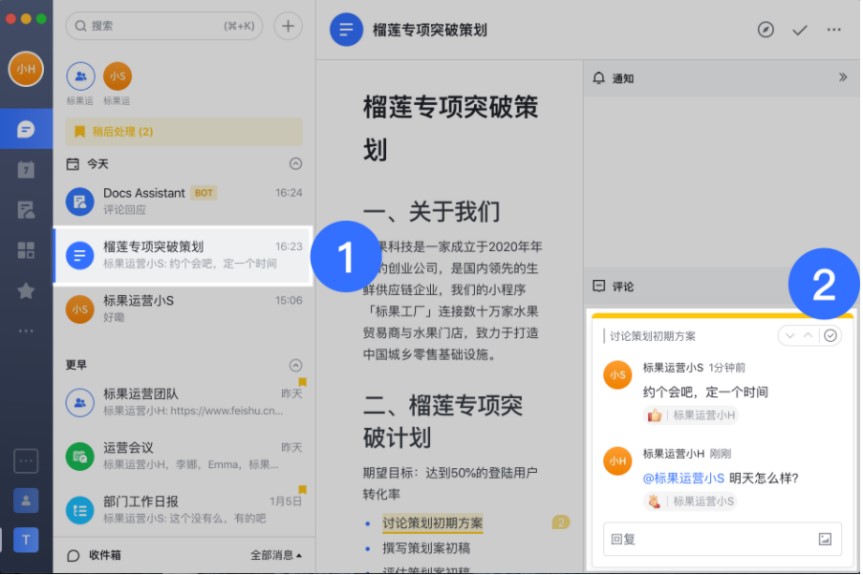Resolve the comment with the circled check
Screen dimensions: 863x575
[831, 336]
